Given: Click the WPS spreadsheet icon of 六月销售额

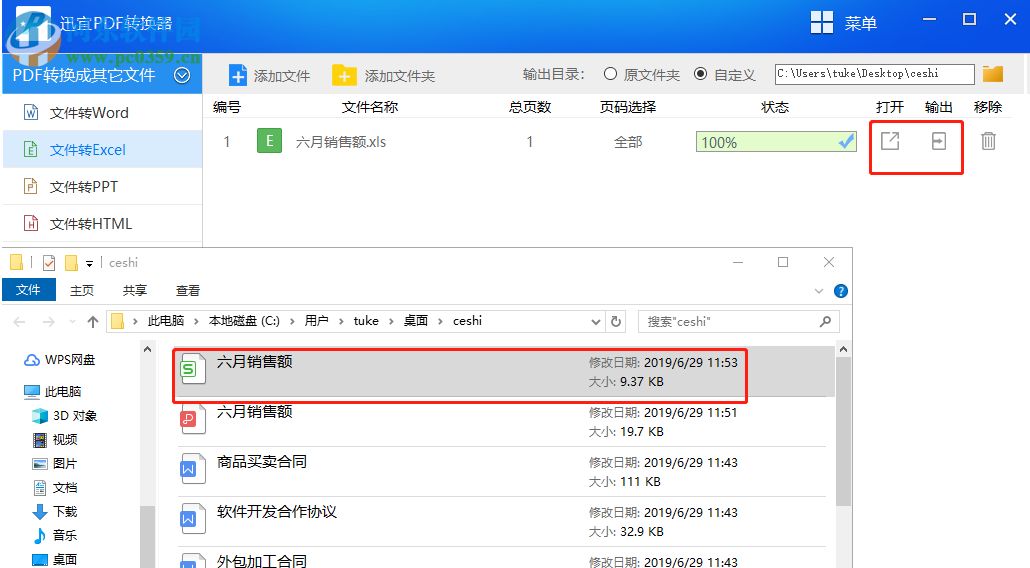Looking at the screenshot, I should 192,368.
